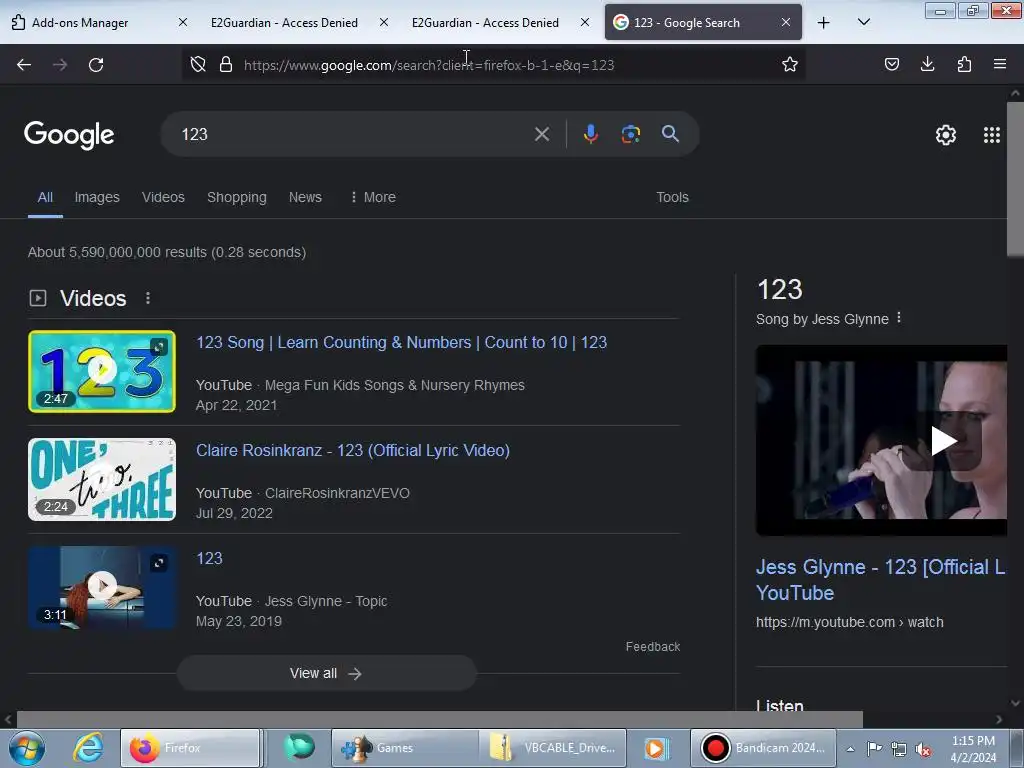Go back to the previous page

(x=24, y=65)
